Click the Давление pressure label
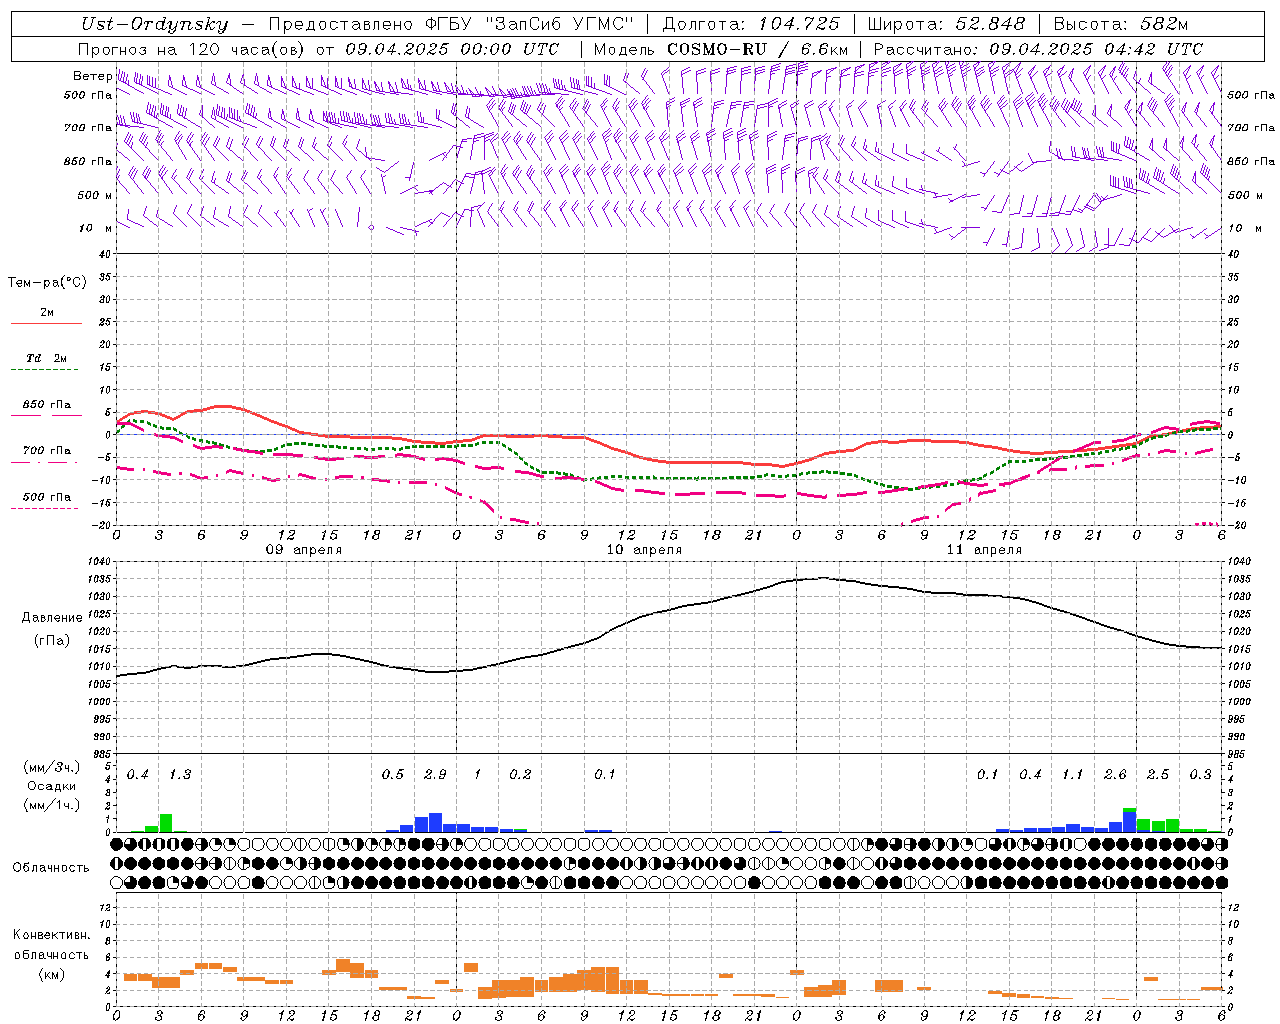Image resolution: width=1280 pixels, height=1024 pixels. (x=52, y=618)
